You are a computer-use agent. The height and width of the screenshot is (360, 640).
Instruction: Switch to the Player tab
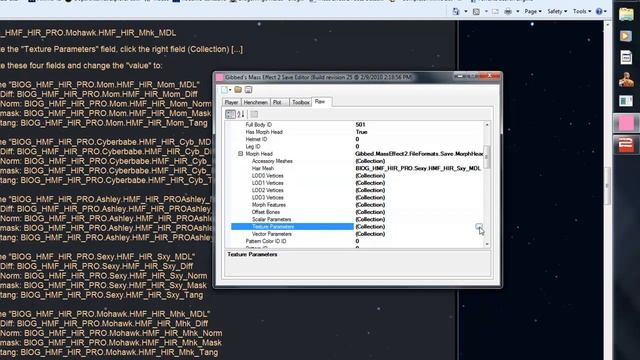click(231, 102)
